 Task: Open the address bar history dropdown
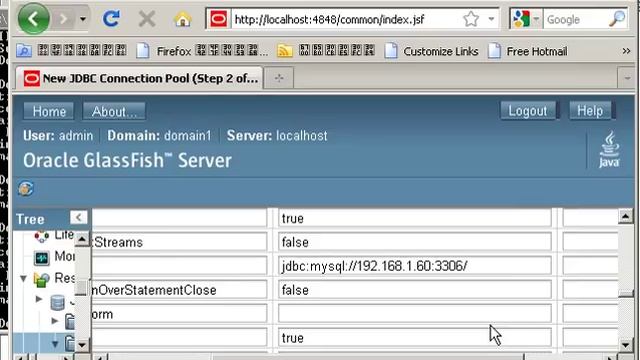point(491,19)
